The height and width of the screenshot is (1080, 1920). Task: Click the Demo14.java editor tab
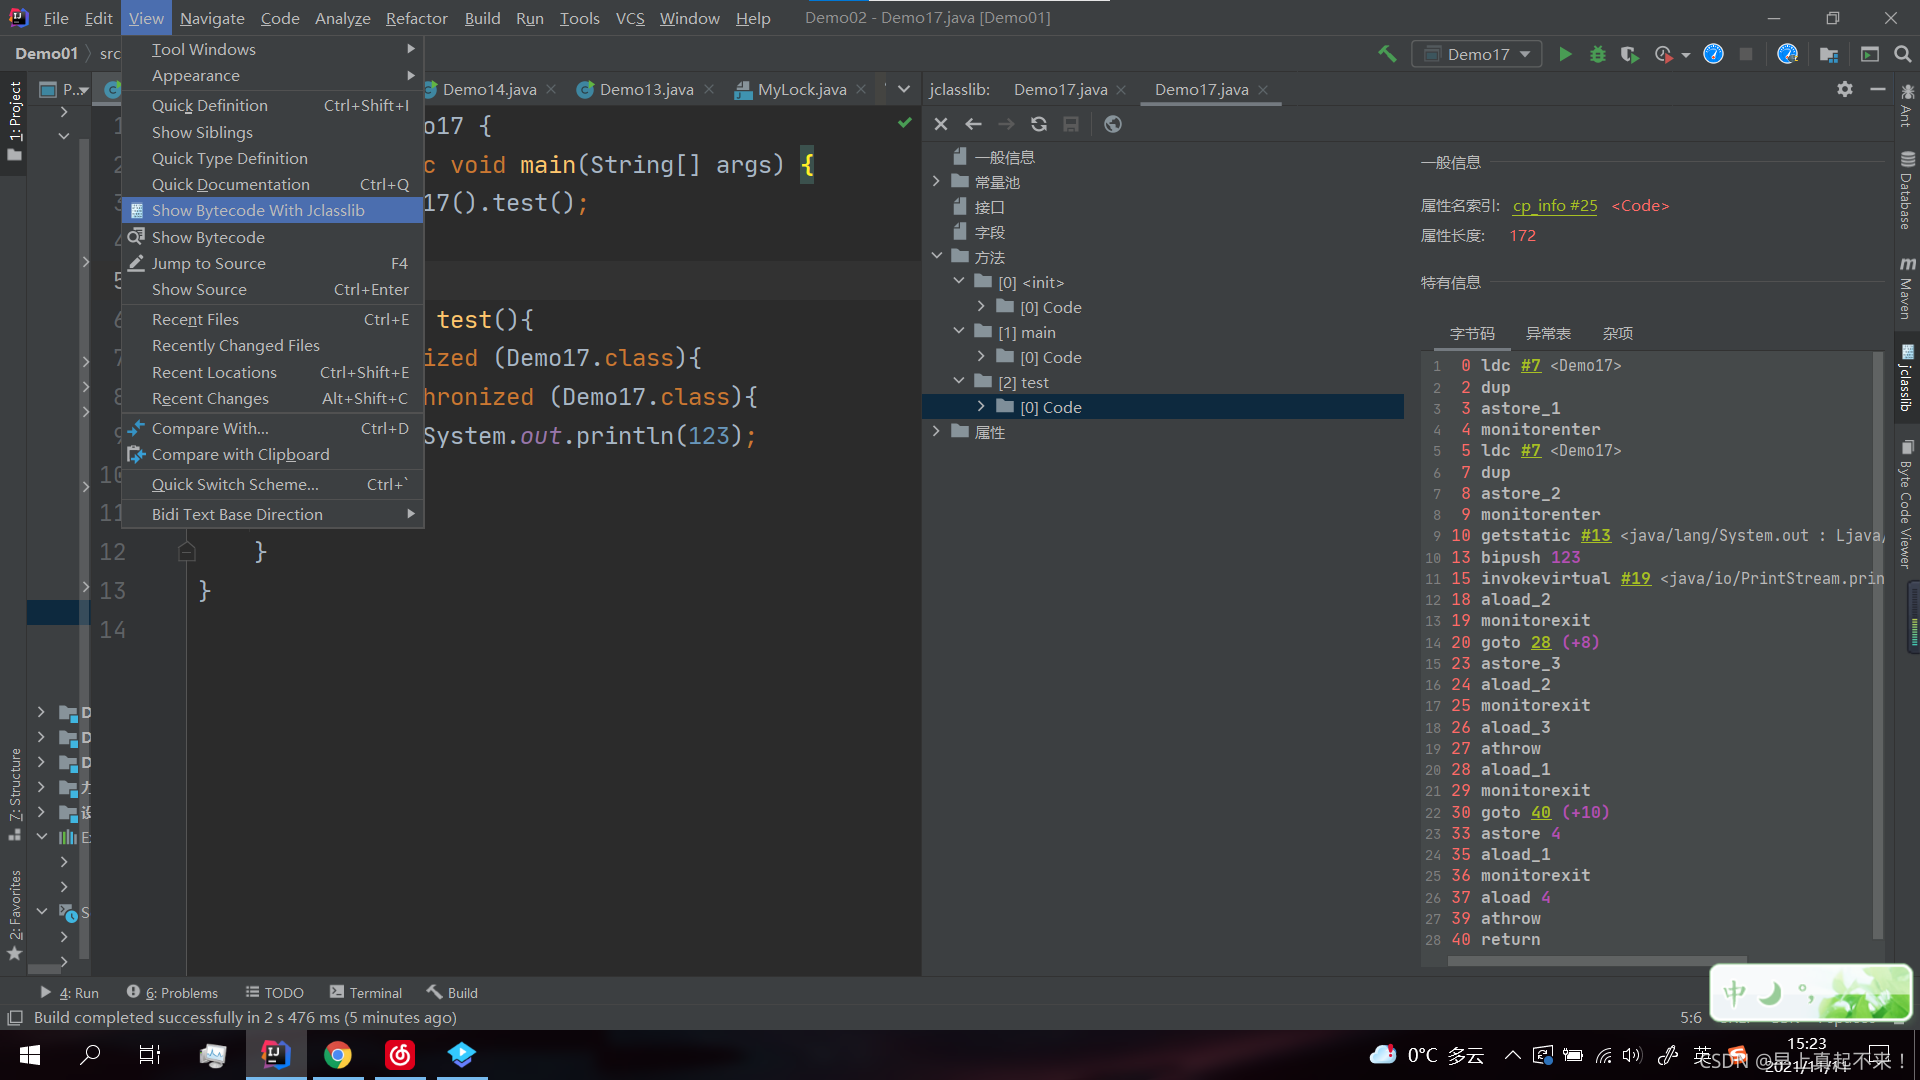point(489,88)
